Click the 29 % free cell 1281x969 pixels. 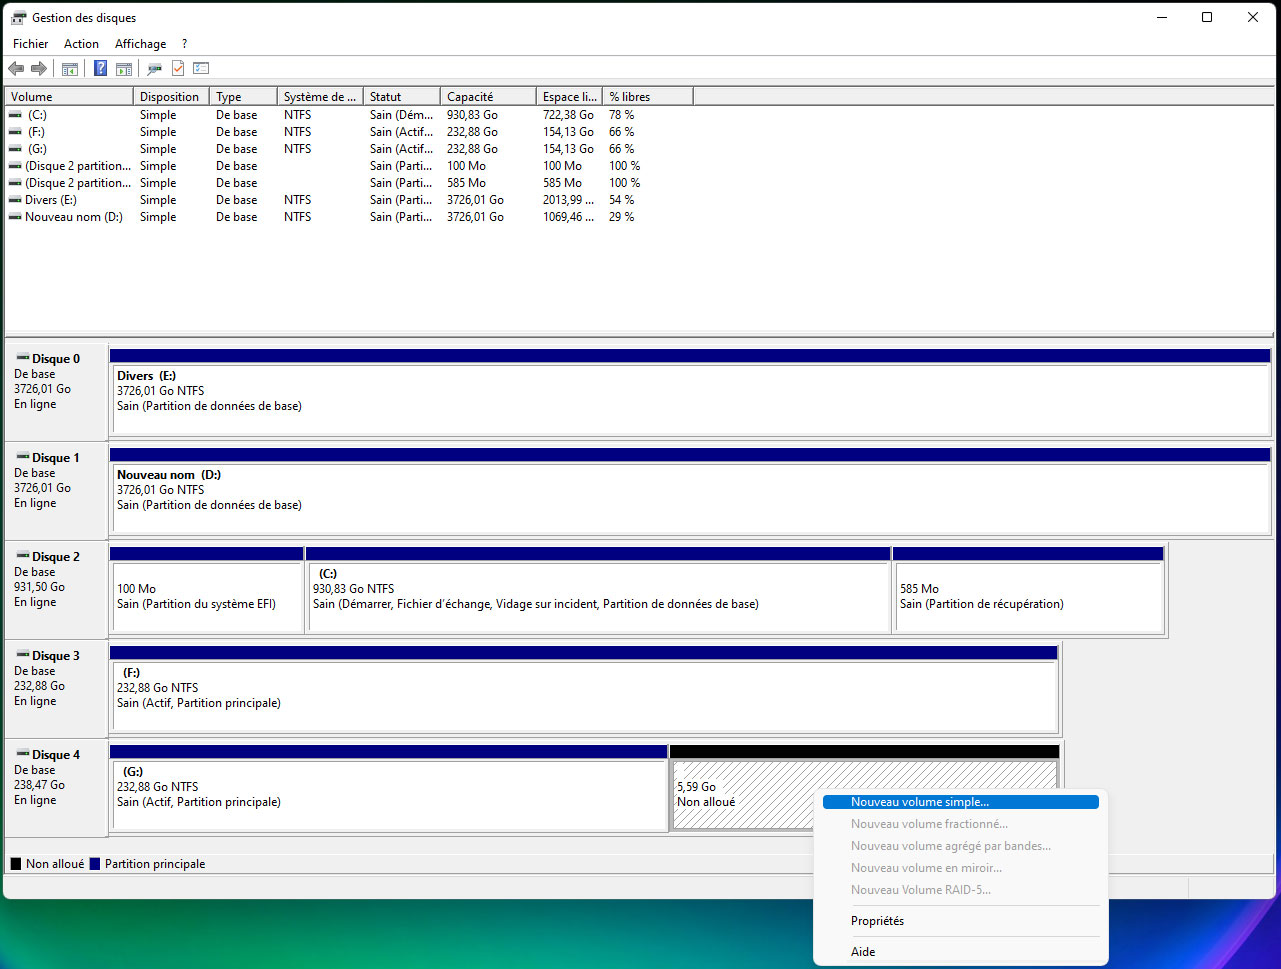pyautogui.click(x=621, y=217)
